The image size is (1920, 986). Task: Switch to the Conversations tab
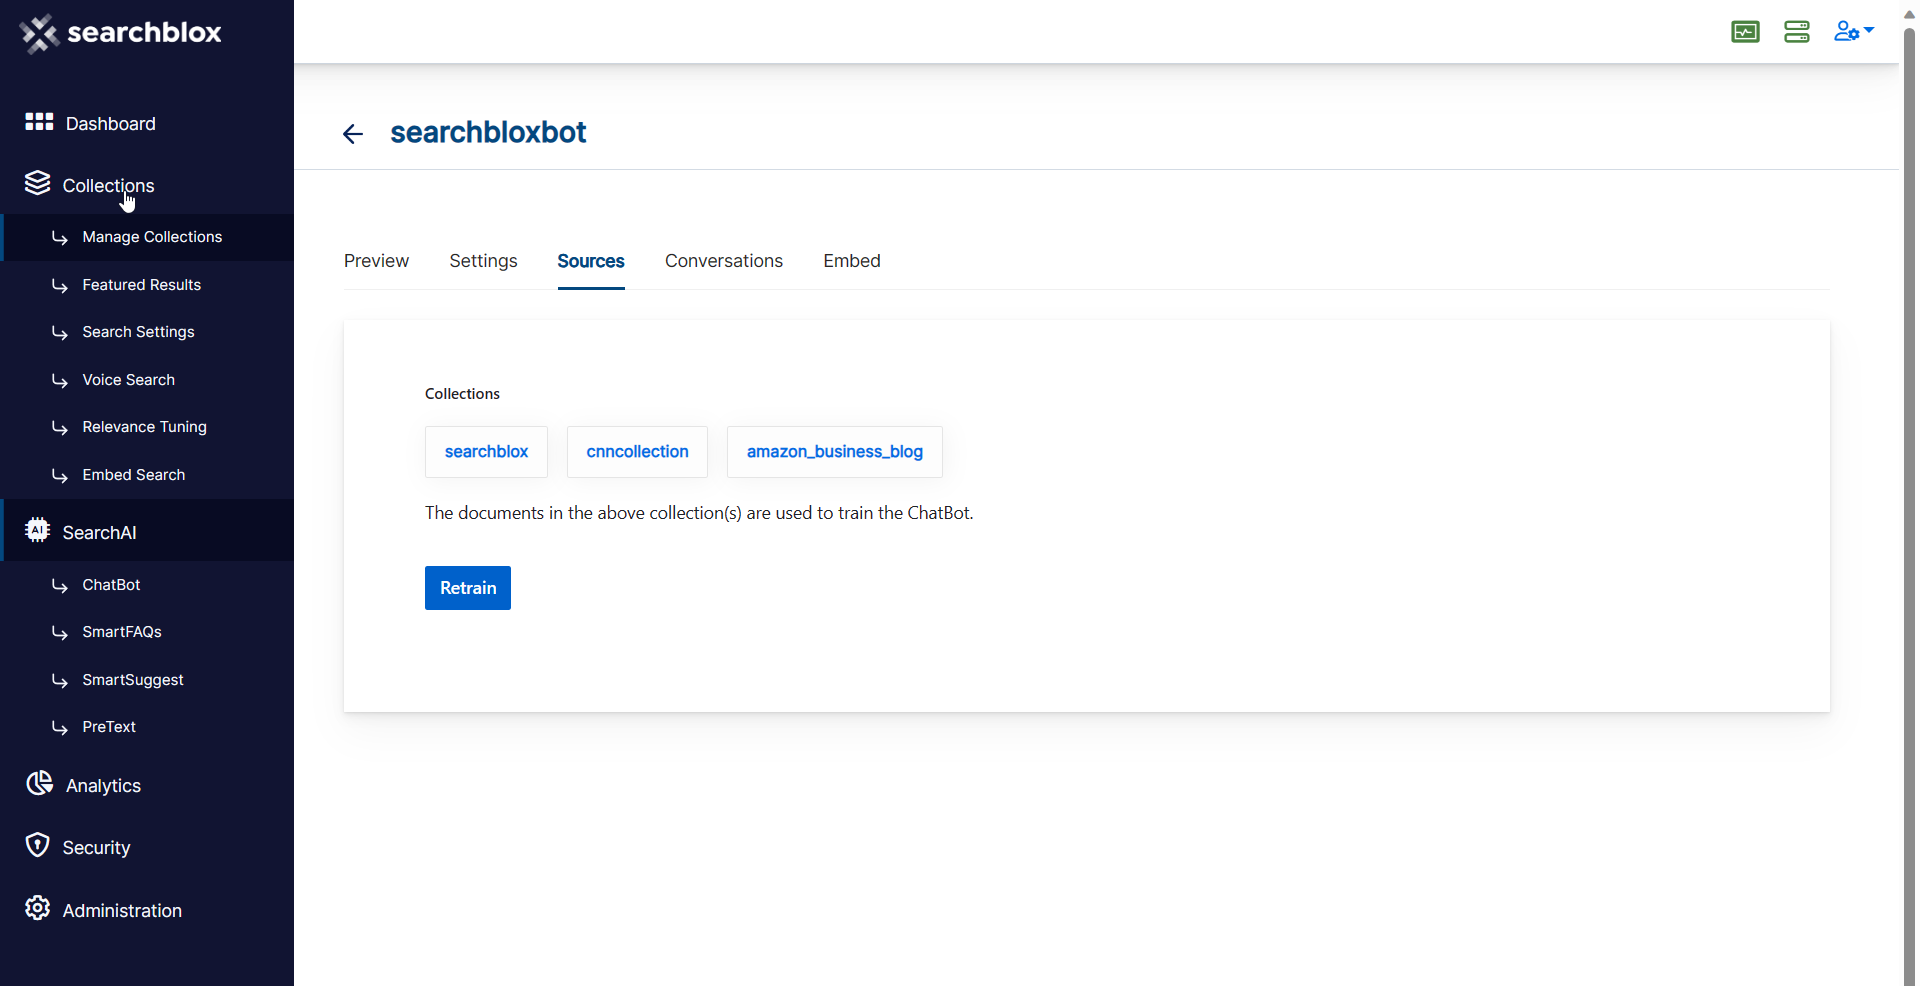point(724,261)
